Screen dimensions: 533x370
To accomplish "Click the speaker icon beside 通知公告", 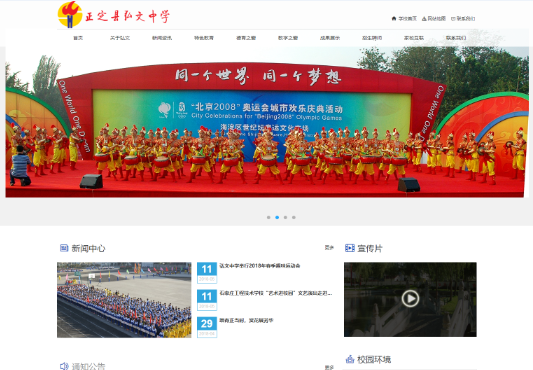I will (64, 366).
